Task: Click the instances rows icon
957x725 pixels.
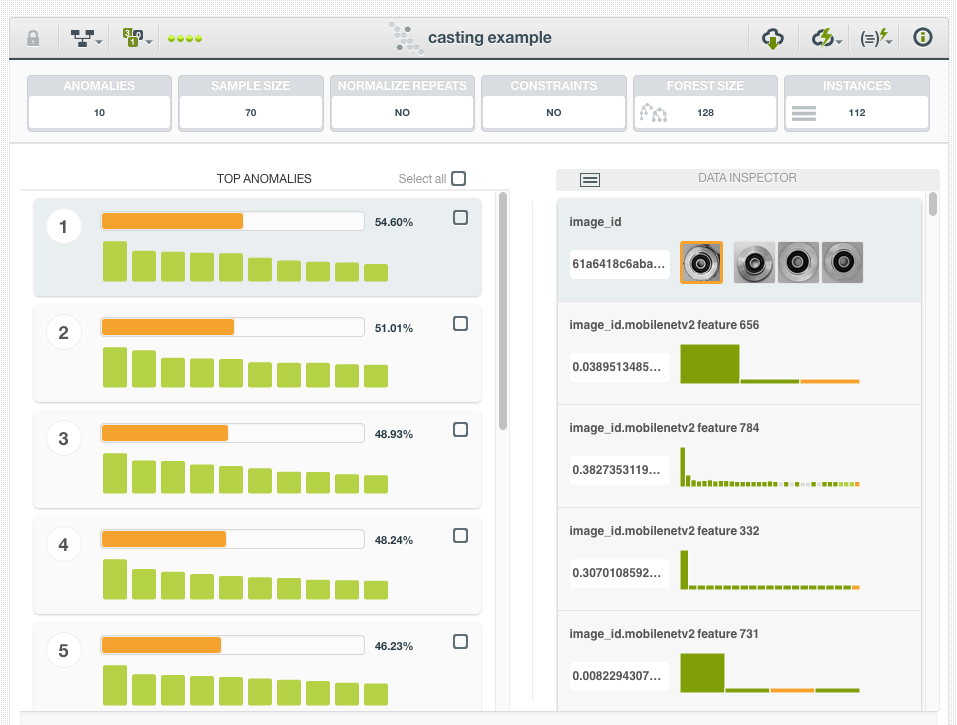Action: pyautogui.click(x=804, y=113)
